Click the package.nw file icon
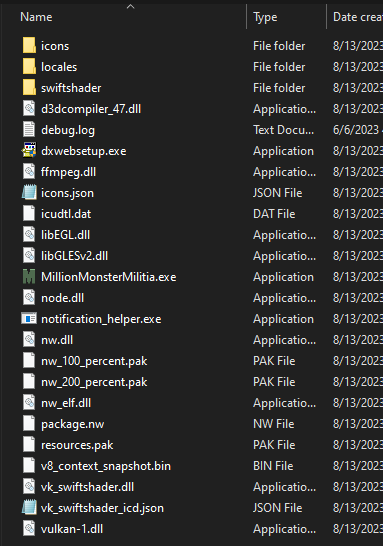 click(29, 423)
